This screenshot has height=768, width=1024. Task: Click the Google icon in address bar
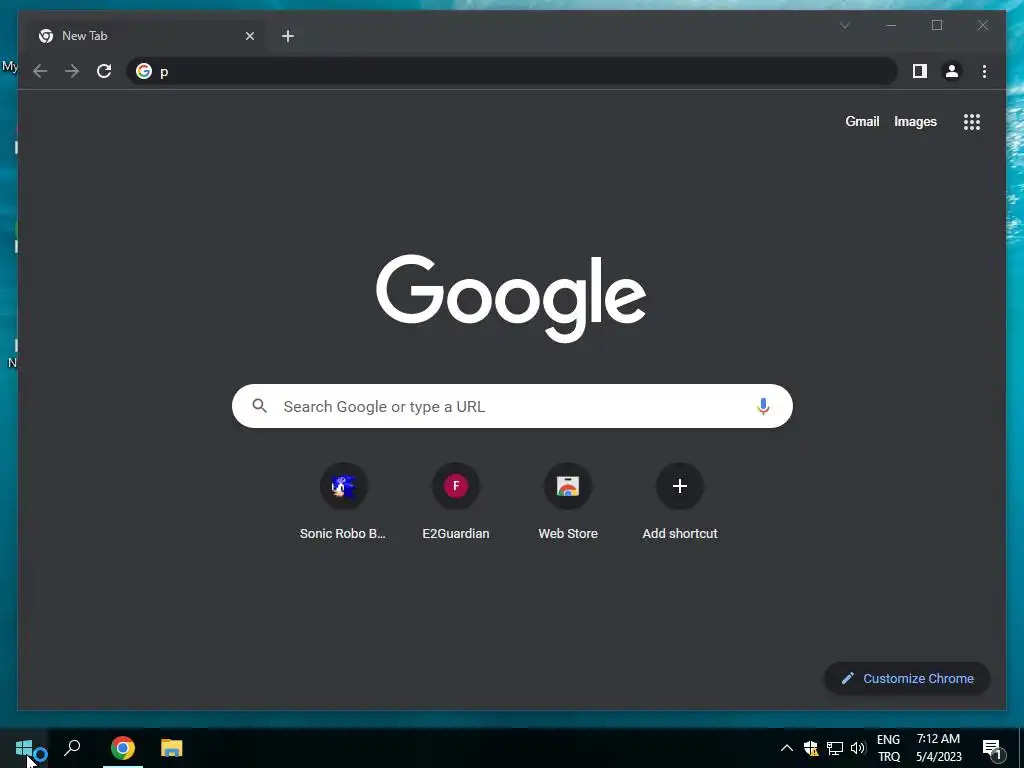coord(144,71)
